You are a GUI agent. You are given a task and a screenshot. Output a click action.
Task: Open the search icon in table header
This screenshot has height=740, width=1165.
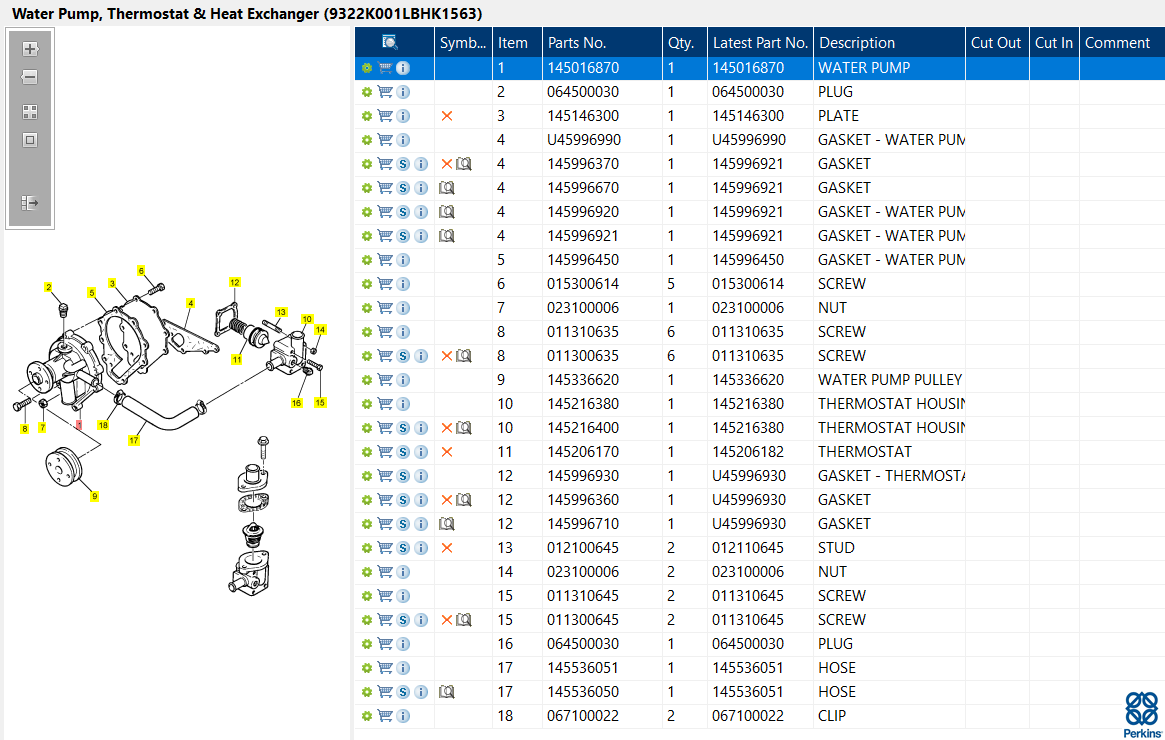[x=389, y=42]
